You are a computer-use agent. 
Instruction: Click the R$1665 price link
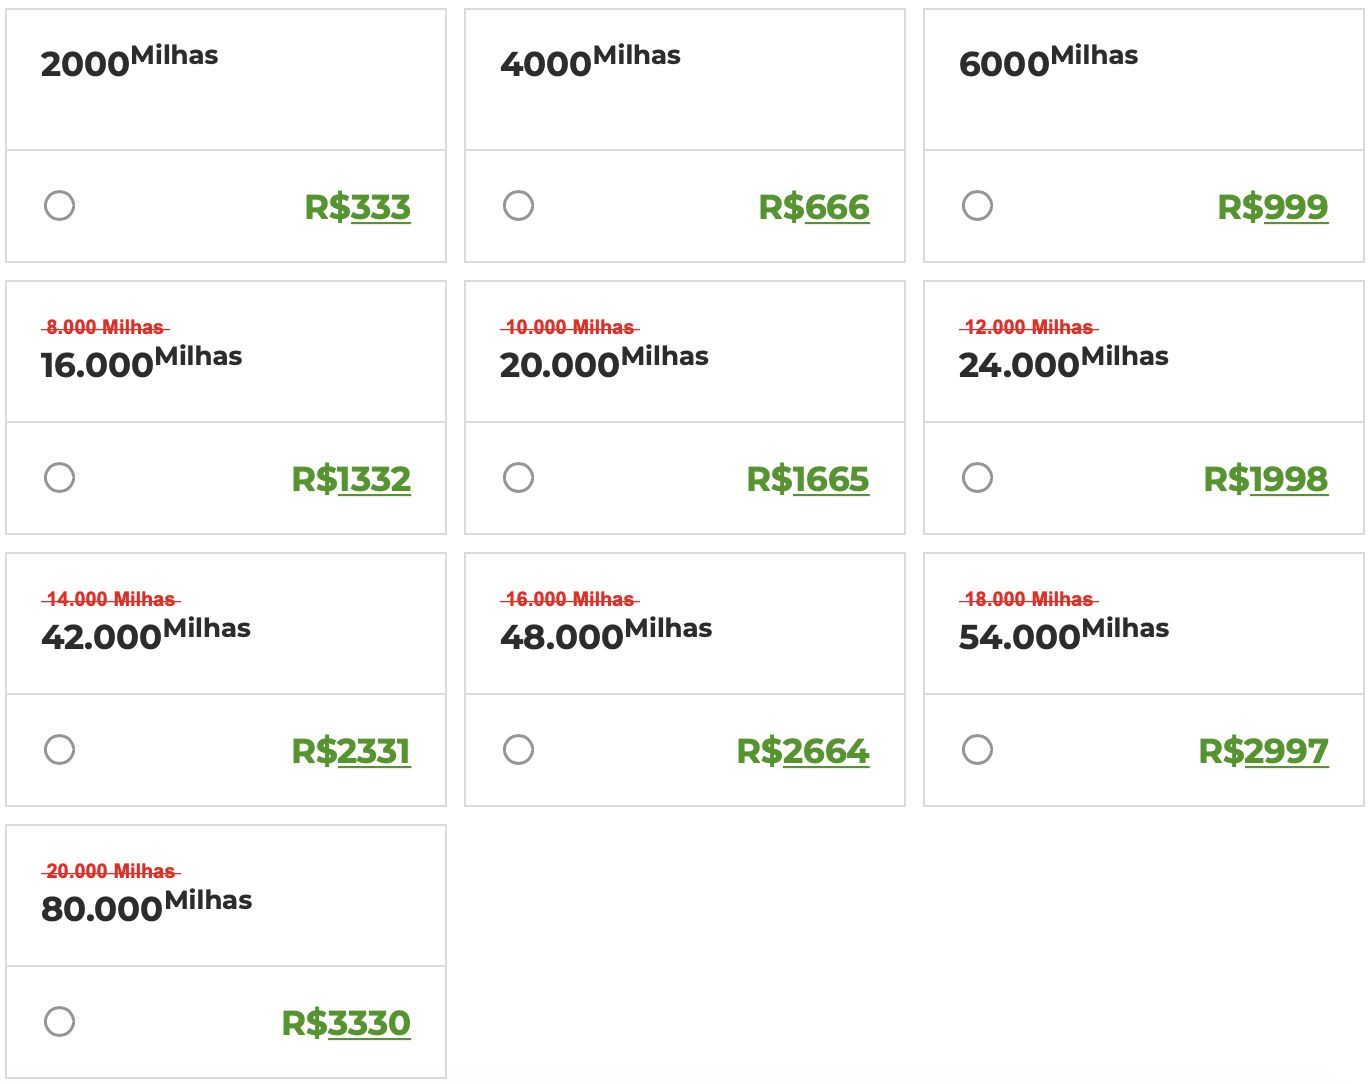(x=808, y=479)
